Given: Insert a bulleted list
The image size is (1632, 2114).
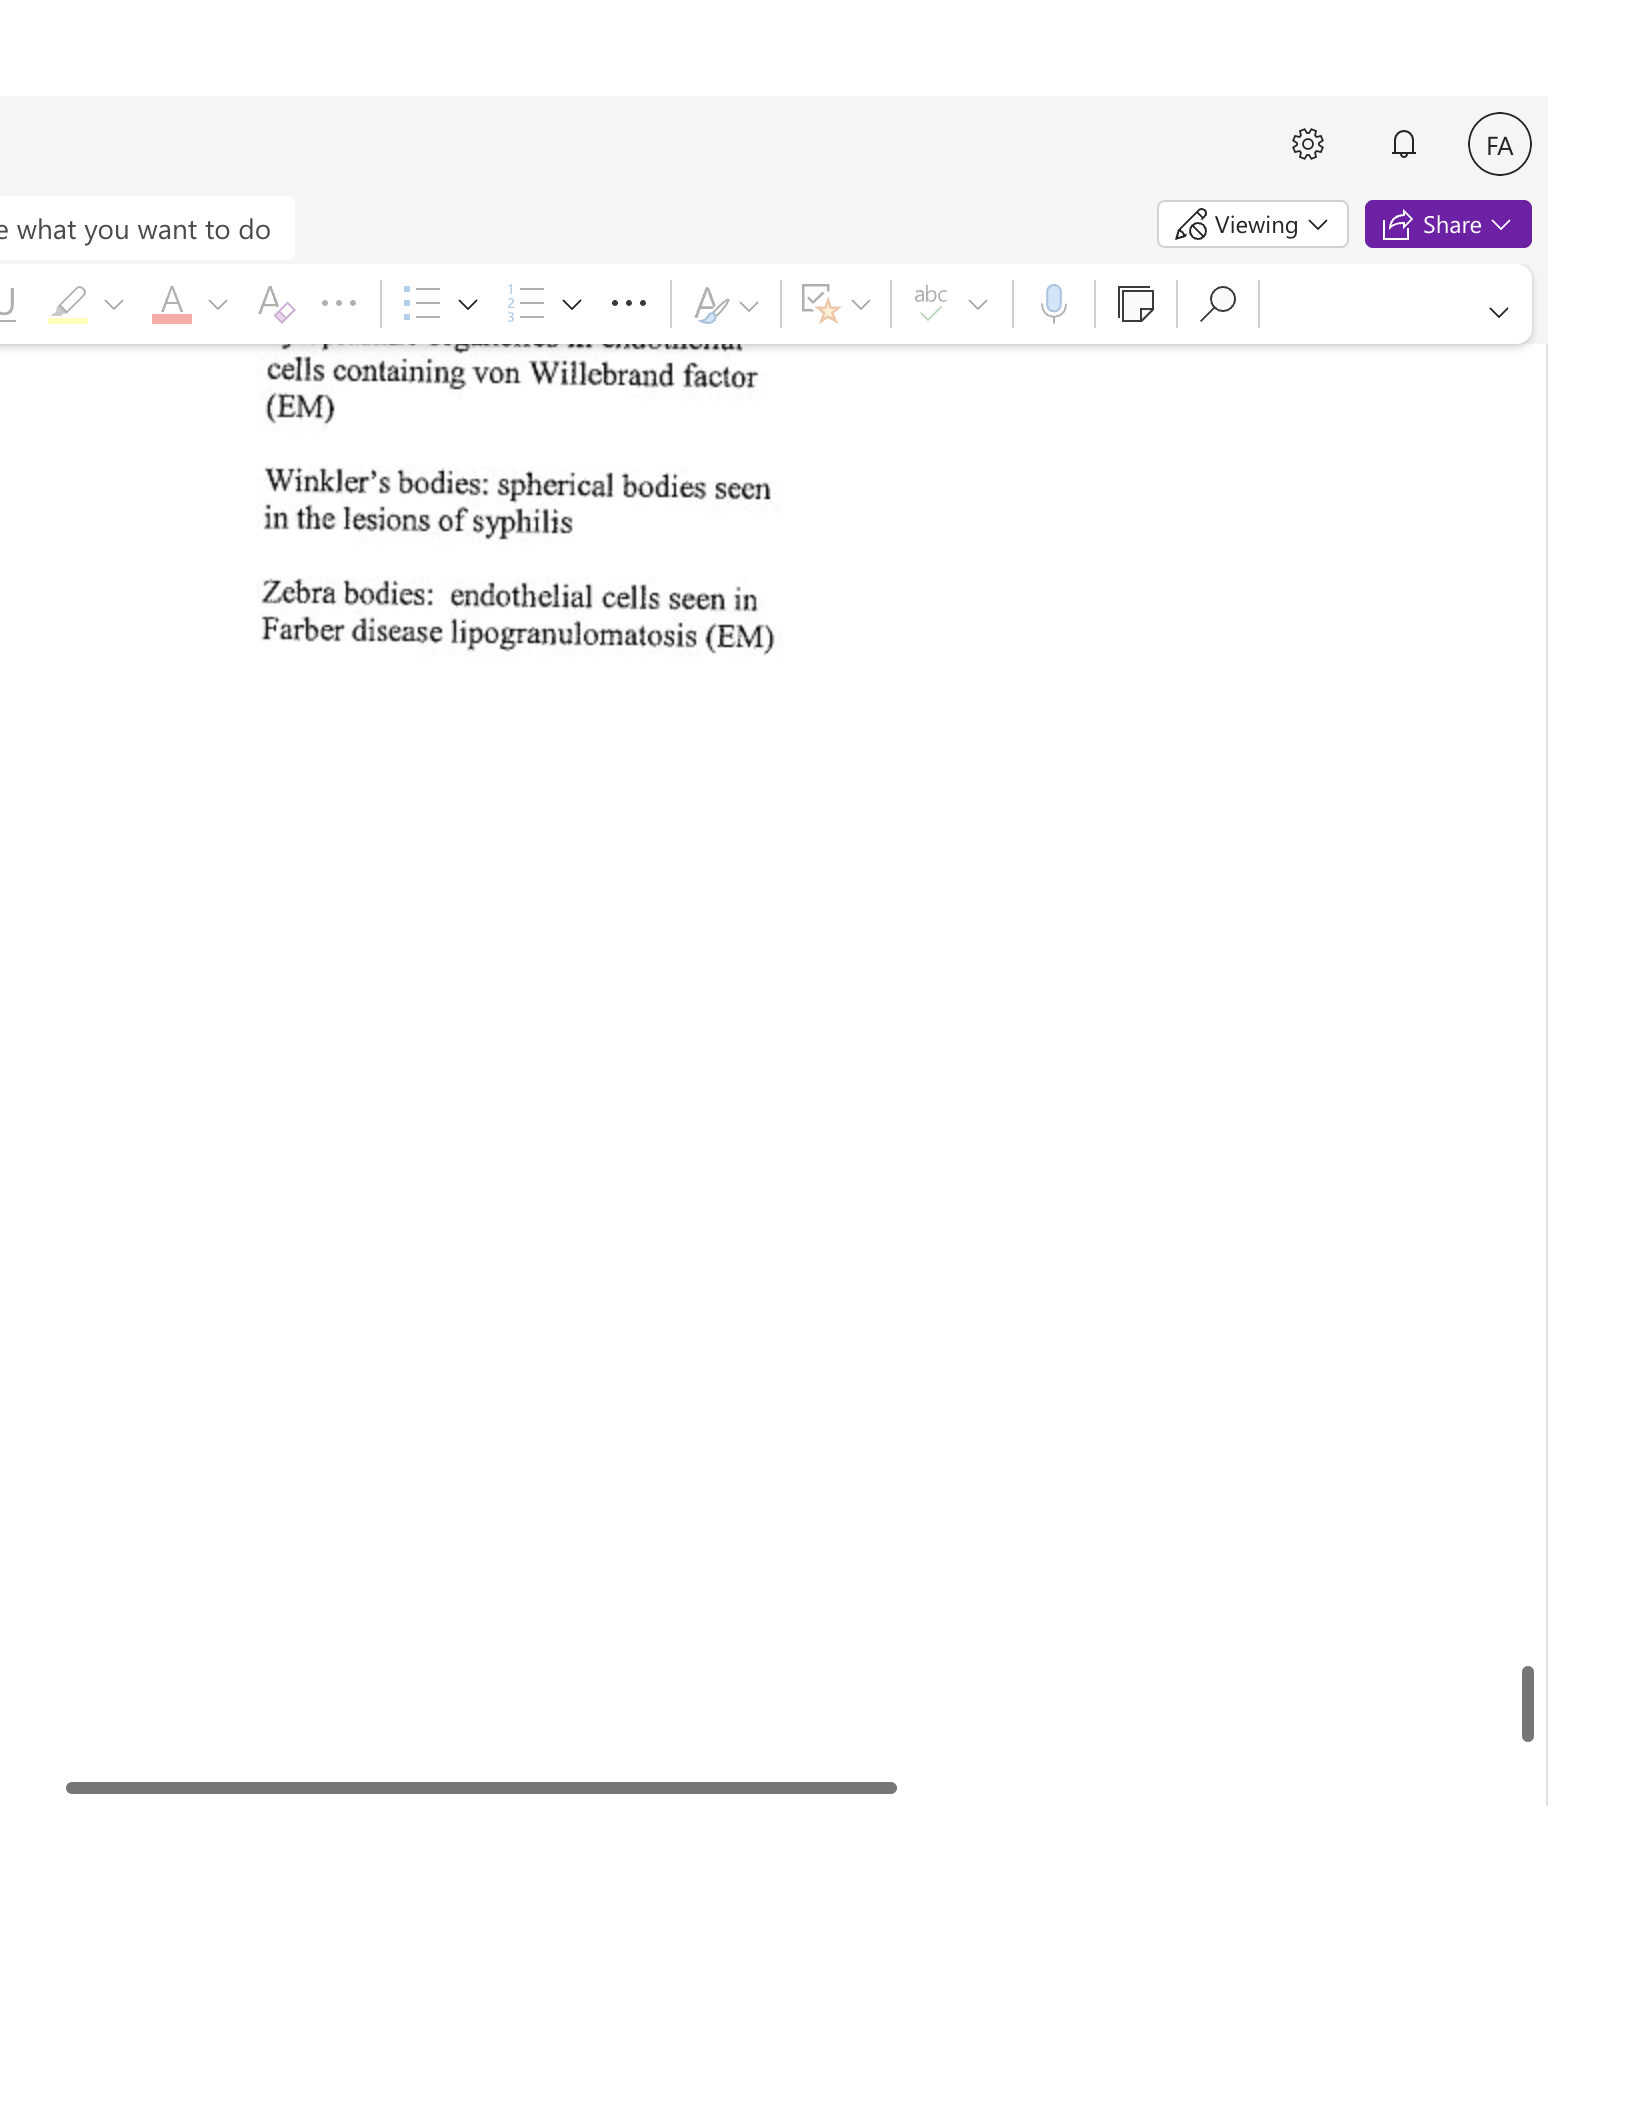Looking at the screenshot, I should [421, 303].
